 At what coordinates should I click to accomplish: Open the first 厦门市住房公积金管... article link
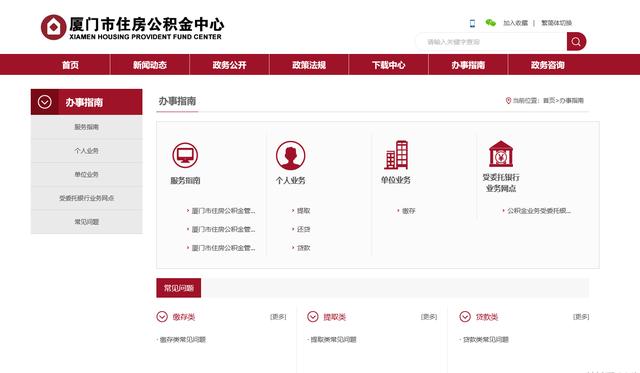(223, 211)
